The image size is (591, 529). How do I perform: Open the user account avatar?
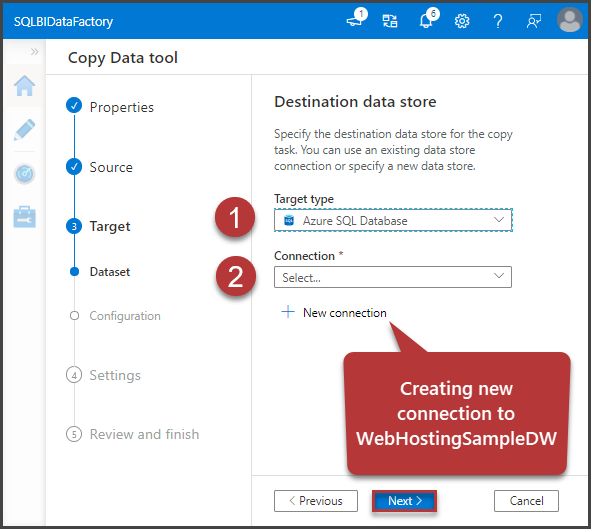570,20
